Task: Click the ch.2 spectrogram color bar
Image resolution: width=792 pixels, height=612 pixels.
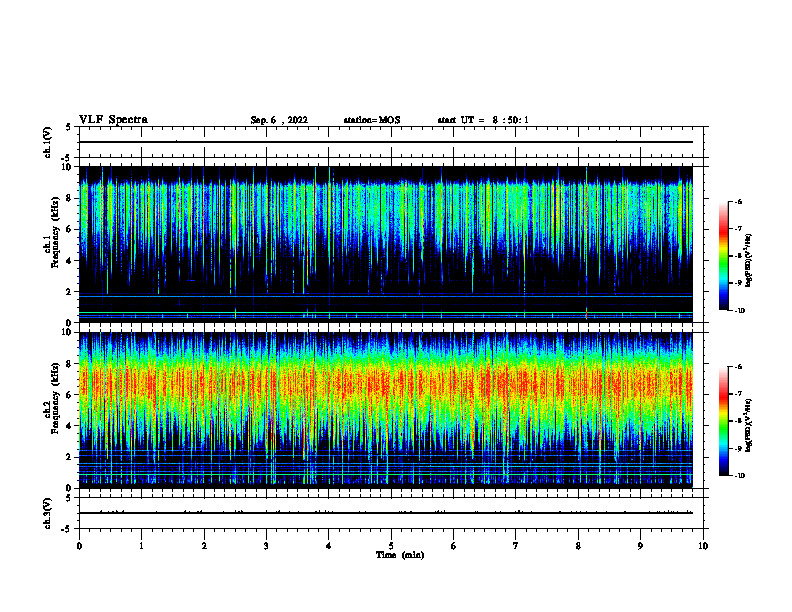Action: pyautogui.click(x=723, y=421)
